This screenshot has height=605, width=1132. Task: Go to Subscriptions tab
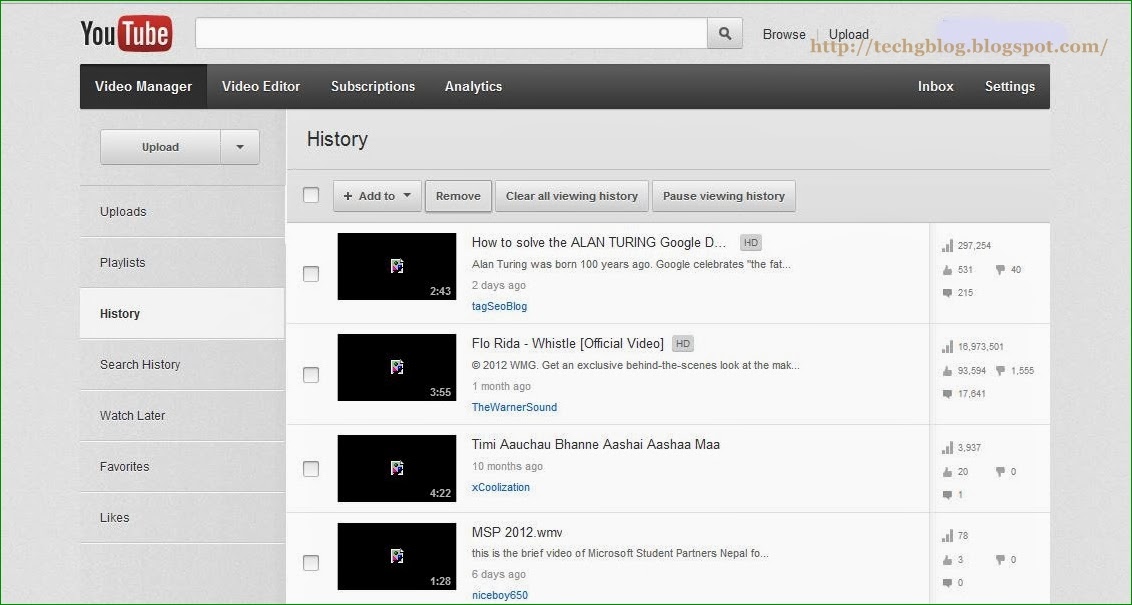[373, 87]
